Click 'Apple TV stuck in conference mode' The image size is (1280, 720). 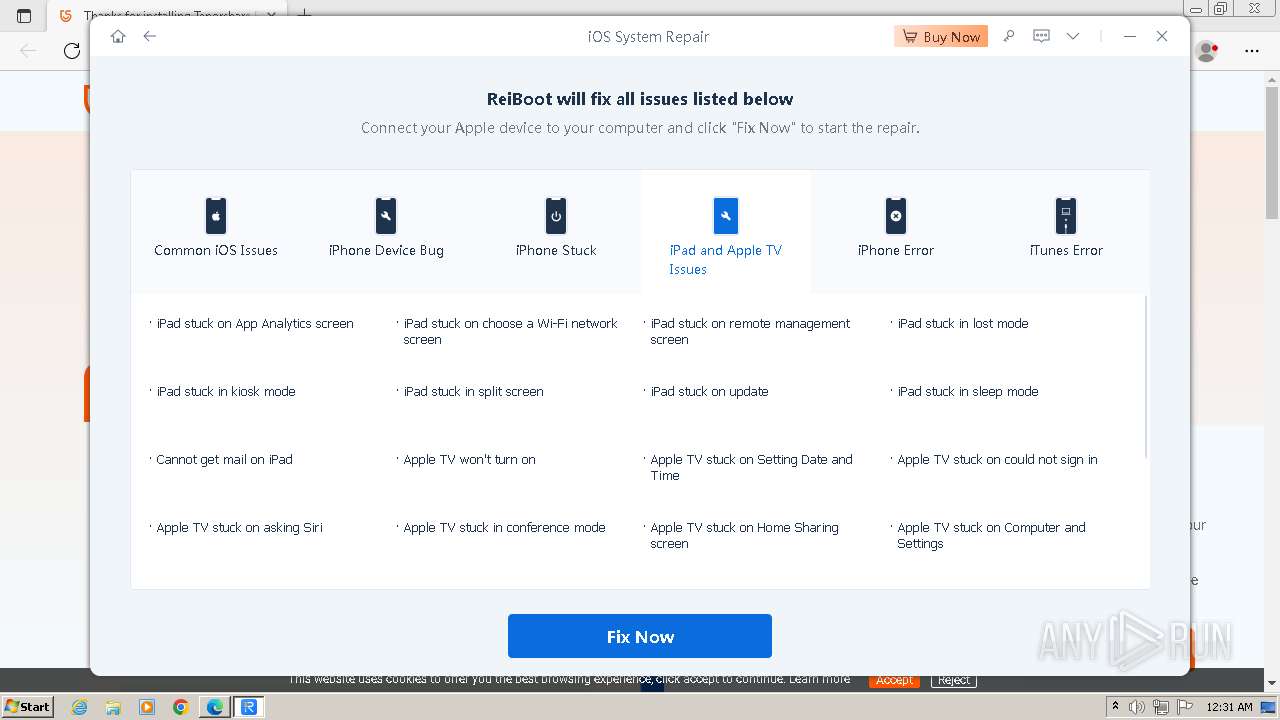coord(504,528)
